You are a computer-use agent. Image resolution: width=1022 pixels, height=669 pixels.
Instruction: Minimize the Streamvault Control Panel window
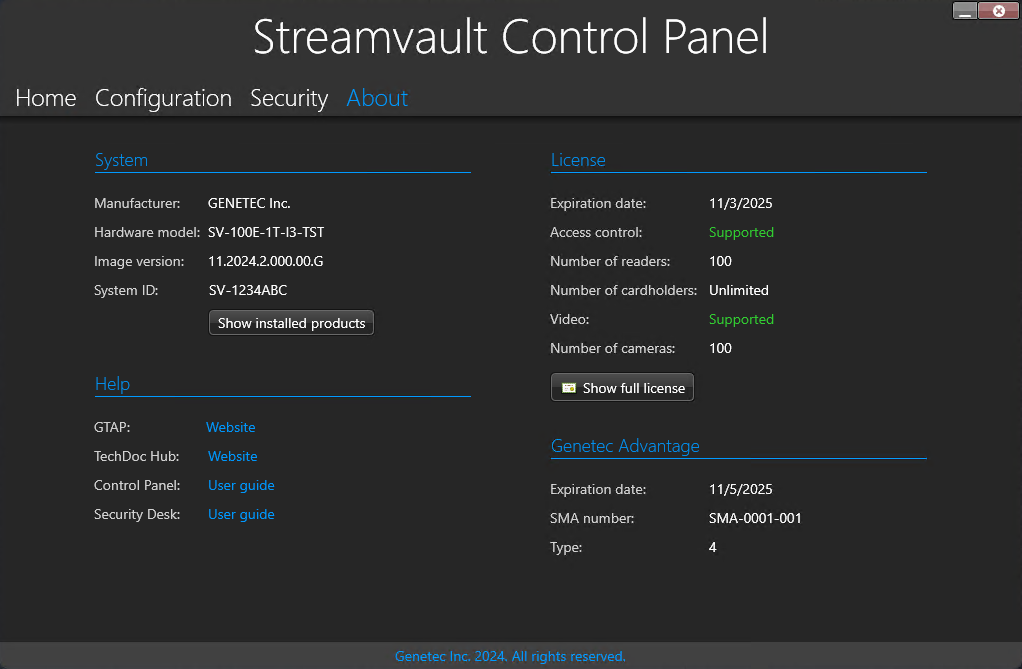click(x=965, y=10)
